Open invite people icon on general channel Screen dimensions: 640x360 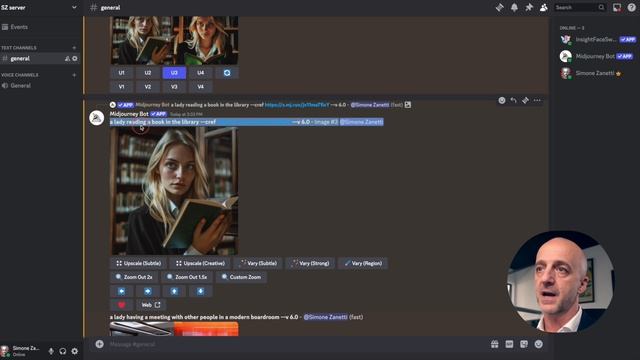[67, 59]
